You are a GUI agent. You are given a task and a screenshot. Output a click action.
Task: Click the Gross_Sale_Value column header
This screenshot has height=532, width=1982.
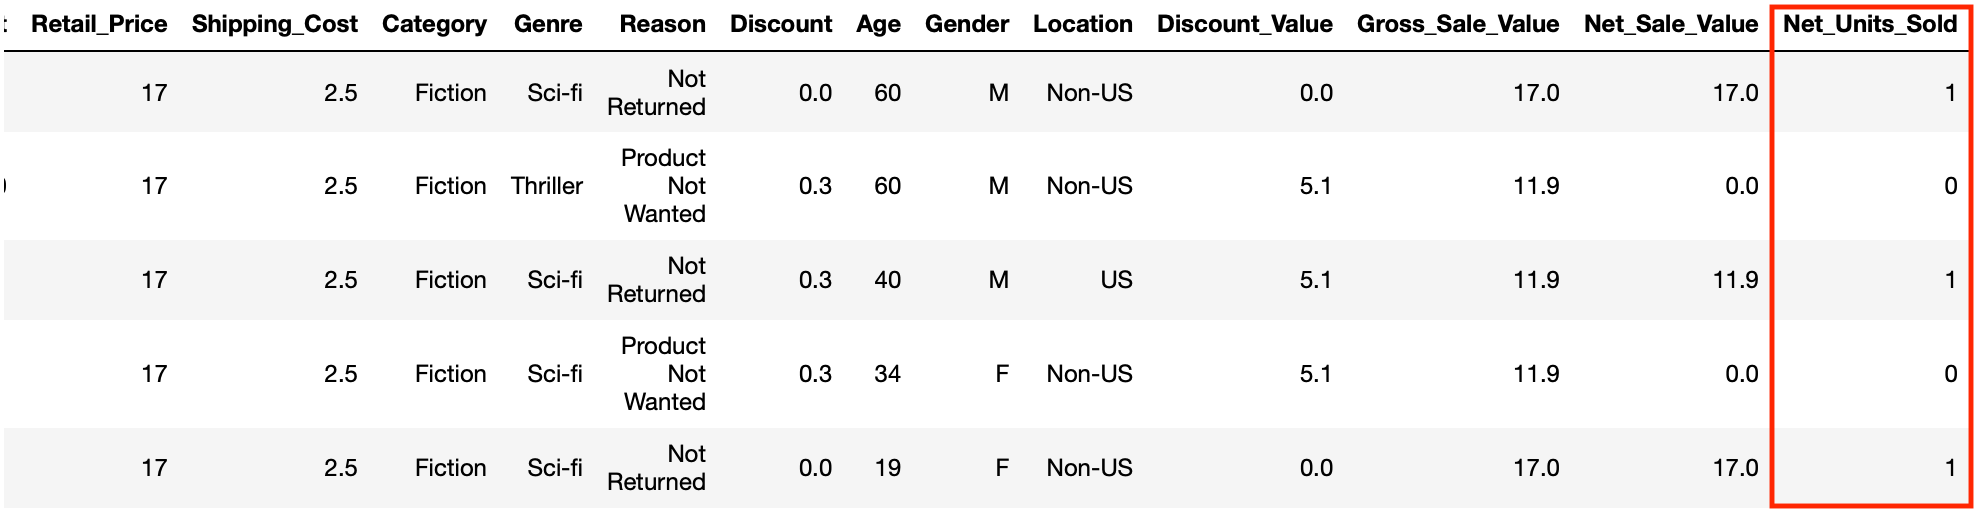click(x=1457, y=24)
